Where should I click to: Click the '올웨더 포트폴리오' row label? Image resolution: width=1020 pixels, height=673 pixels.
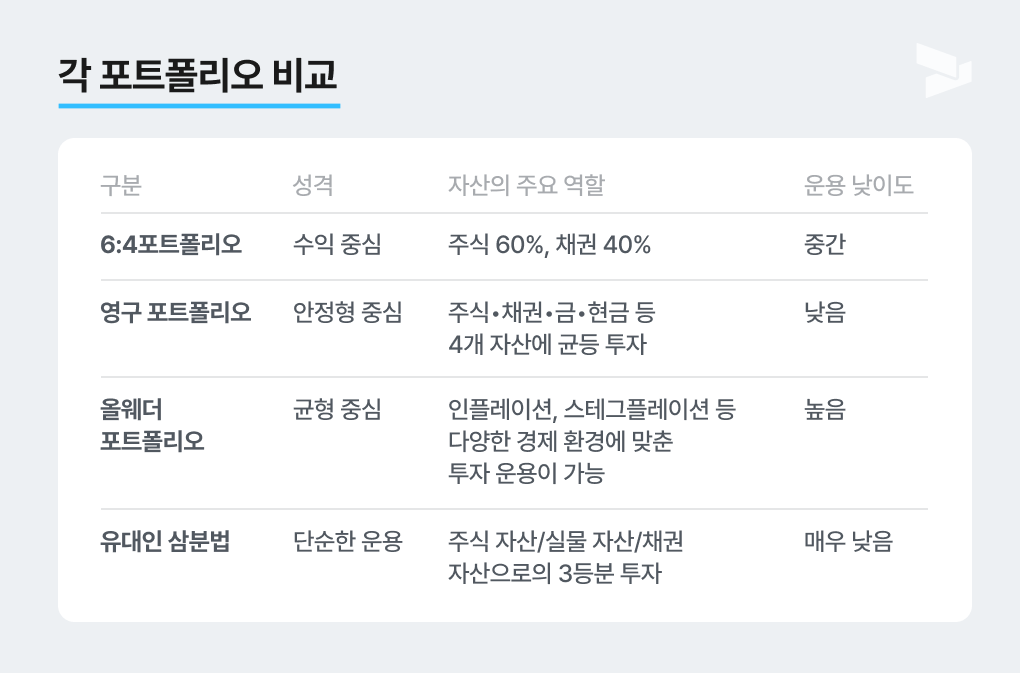[x=152, y=425]
